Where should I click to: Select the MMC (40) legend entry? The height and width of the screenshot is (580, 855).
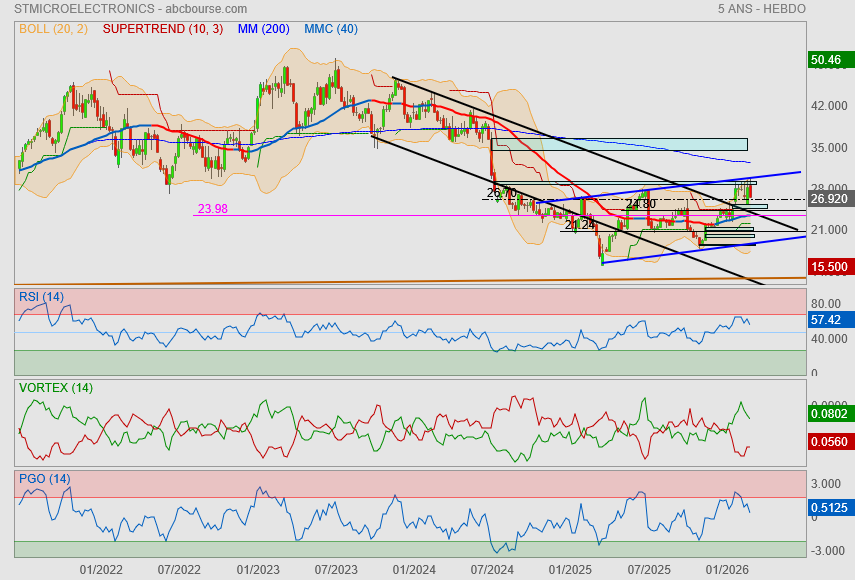click(330, 29)
